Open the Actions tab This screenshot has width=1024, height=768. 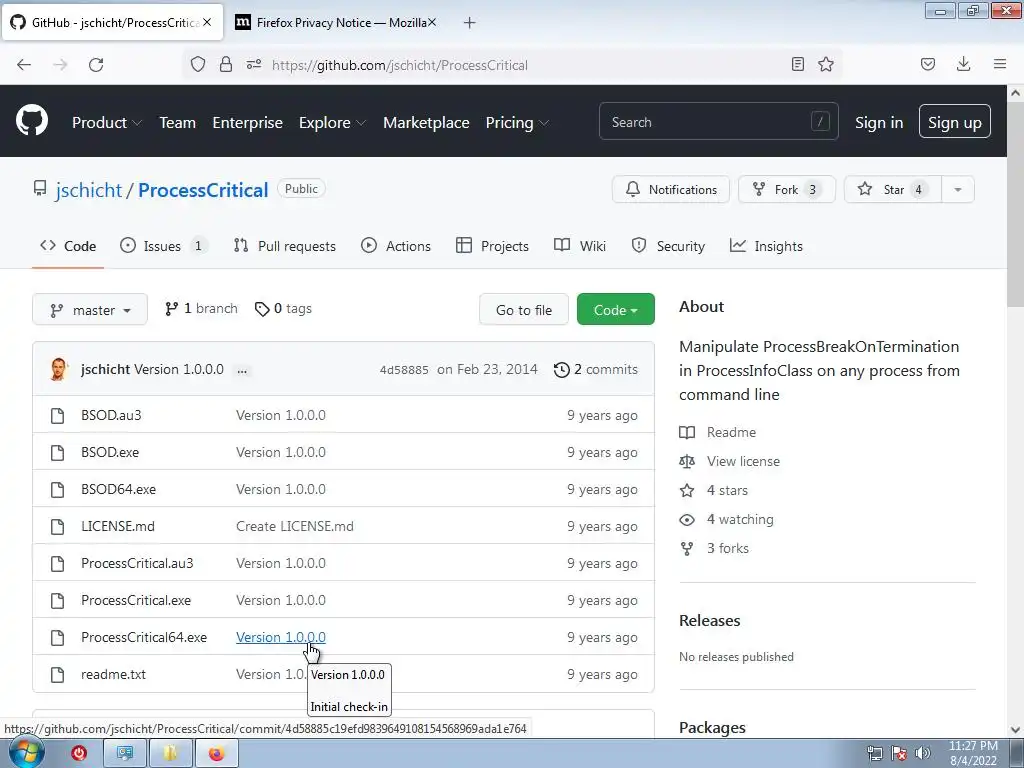pos(396,246)
